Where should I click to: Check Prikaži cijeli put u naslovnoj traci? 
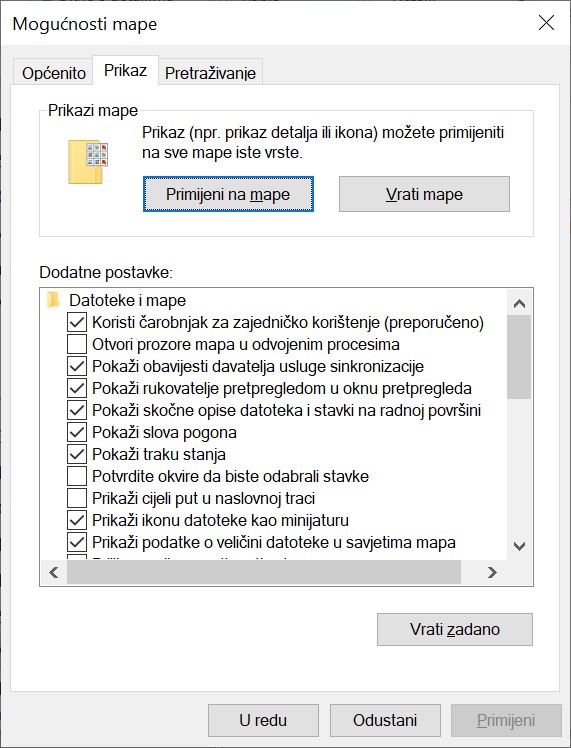[x=77, y=498]
